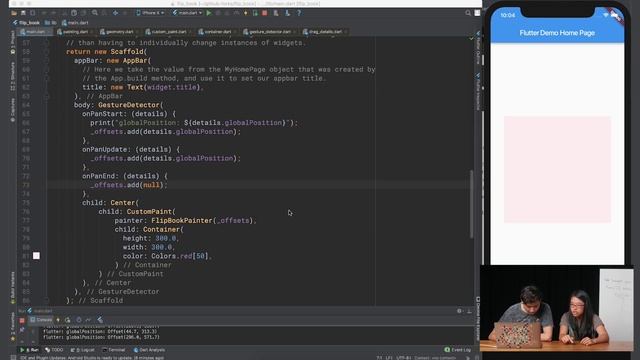The height and width of the screenshot is (360, 640).
Task: Open the TODO tool window button
Action: point(54,350)
